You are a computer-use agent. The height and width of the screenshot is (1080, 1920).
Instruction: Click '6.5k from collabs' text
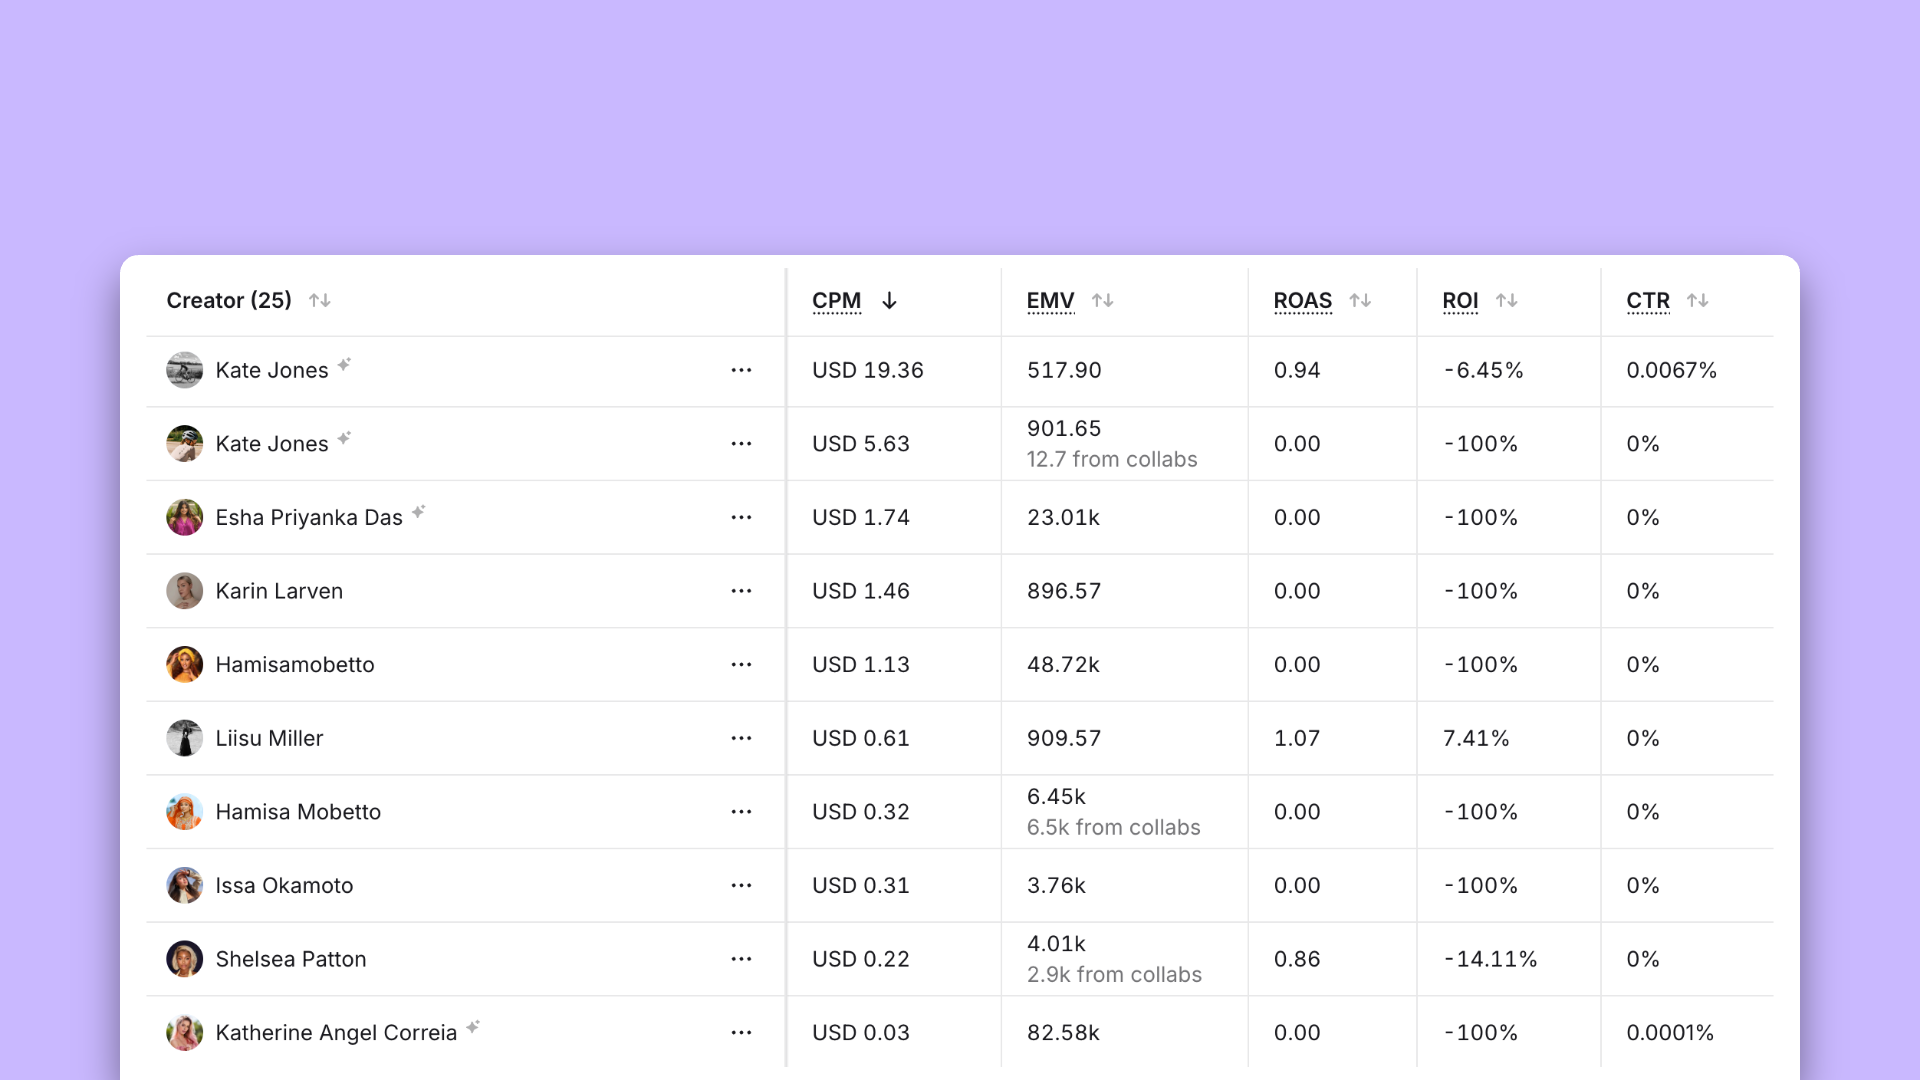click(x=1114, y=827)
